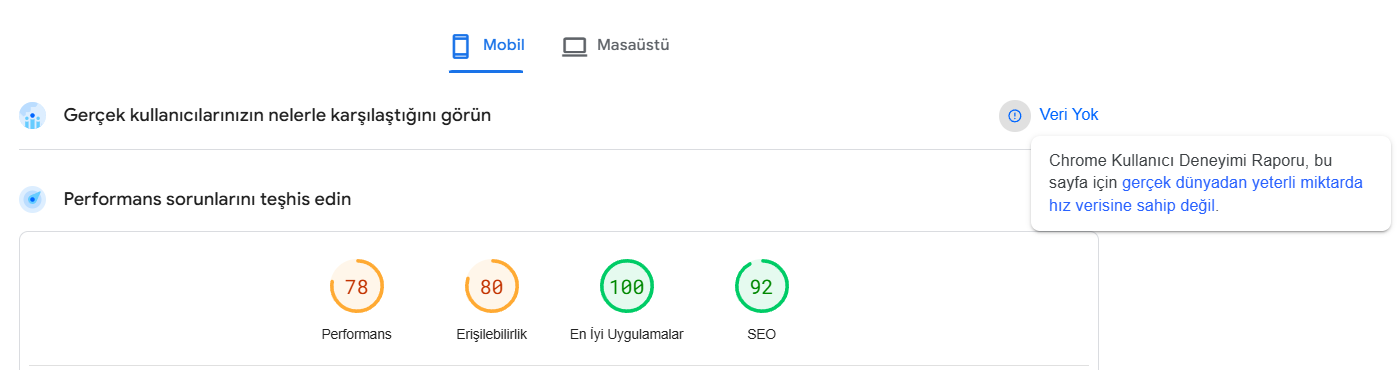This screenshot has width=1400, height=370.
Task: Select the Erişilebilirlik score gauge 80
Action: pyautogui.click(x=492, y=287)
